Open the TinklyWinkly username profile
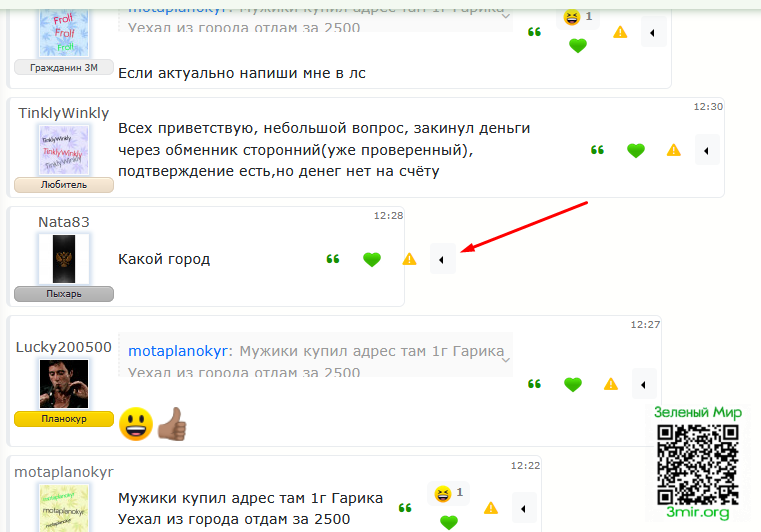 tap(64, 113)
